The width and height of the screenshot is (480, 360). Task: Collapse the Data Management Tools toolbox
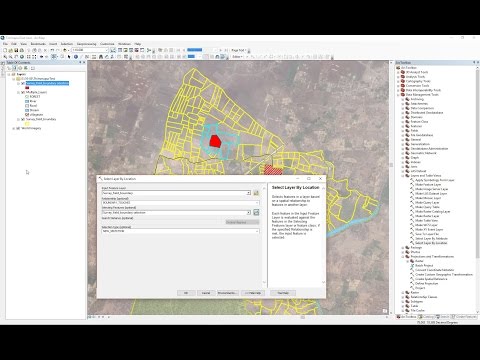point(398,95)
